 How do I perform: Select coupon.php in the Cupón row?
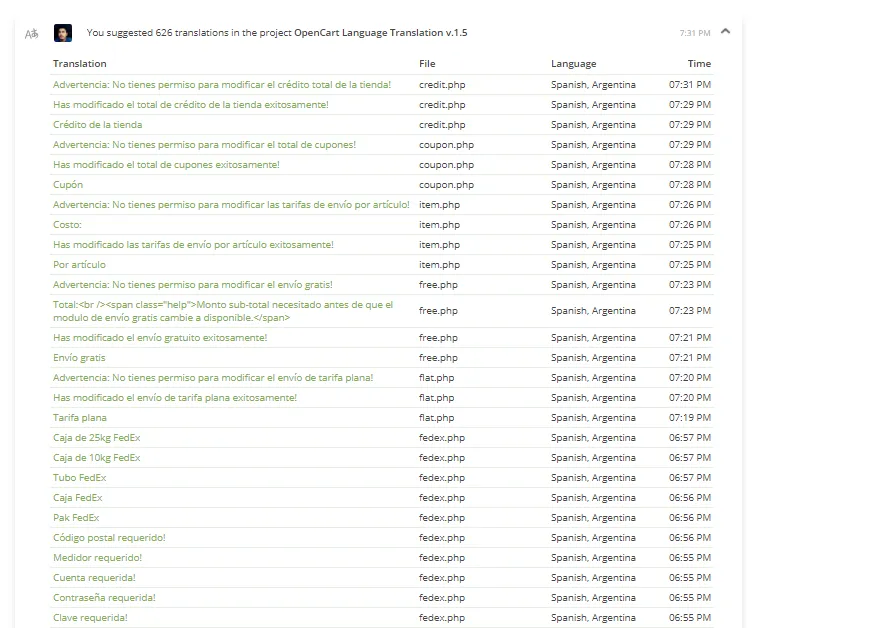(446, 185)
